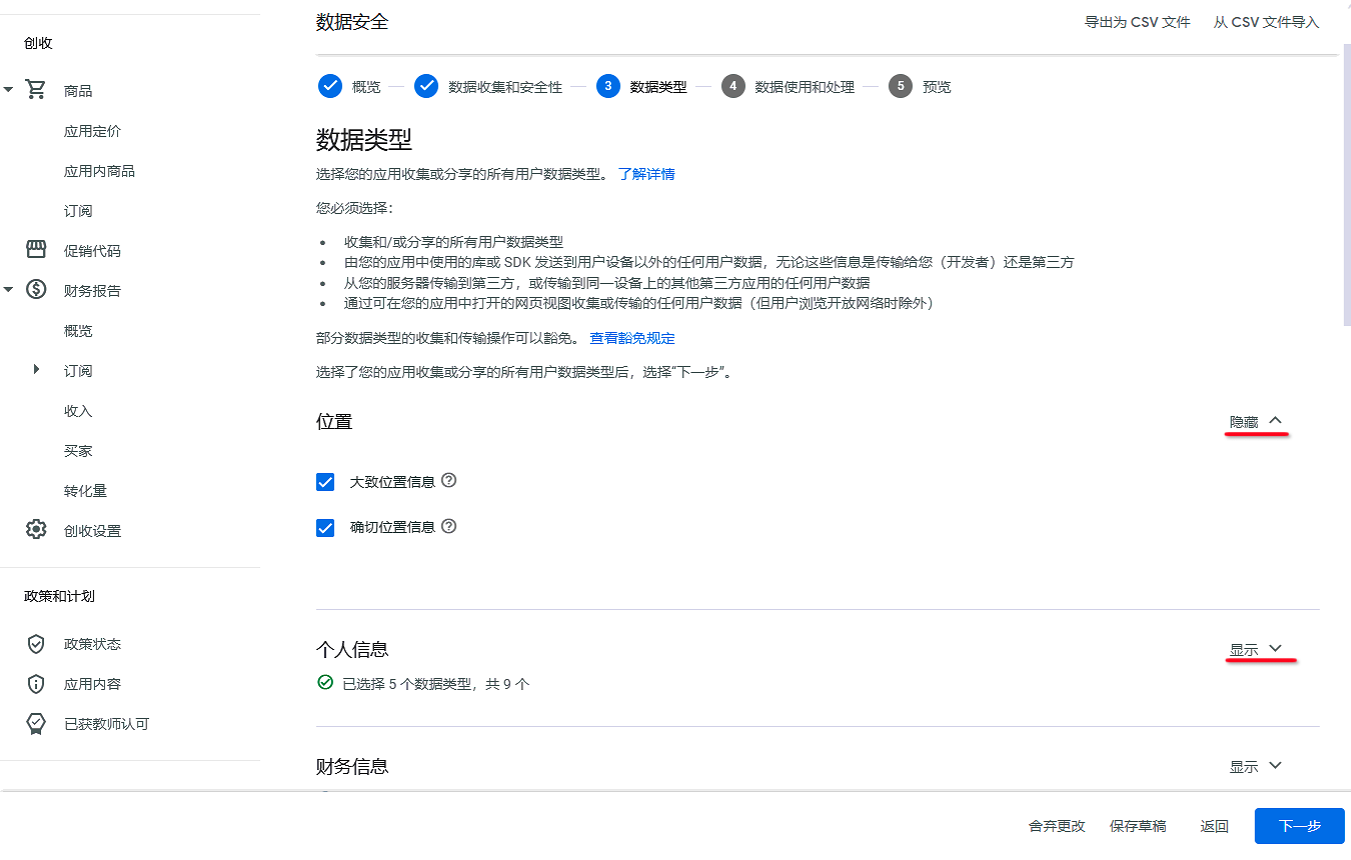Image resolution: width=1351 pixels, height=860 pixels.
Task: Click 返回 button
Action: (1214, 826)
